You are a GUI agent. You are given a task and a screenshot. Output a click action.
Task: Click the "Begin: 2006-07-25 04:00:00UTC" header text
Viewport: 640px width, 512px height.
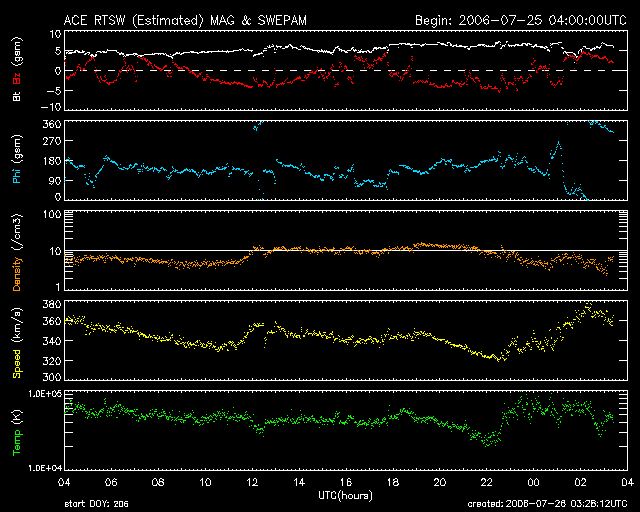(521, 20)
